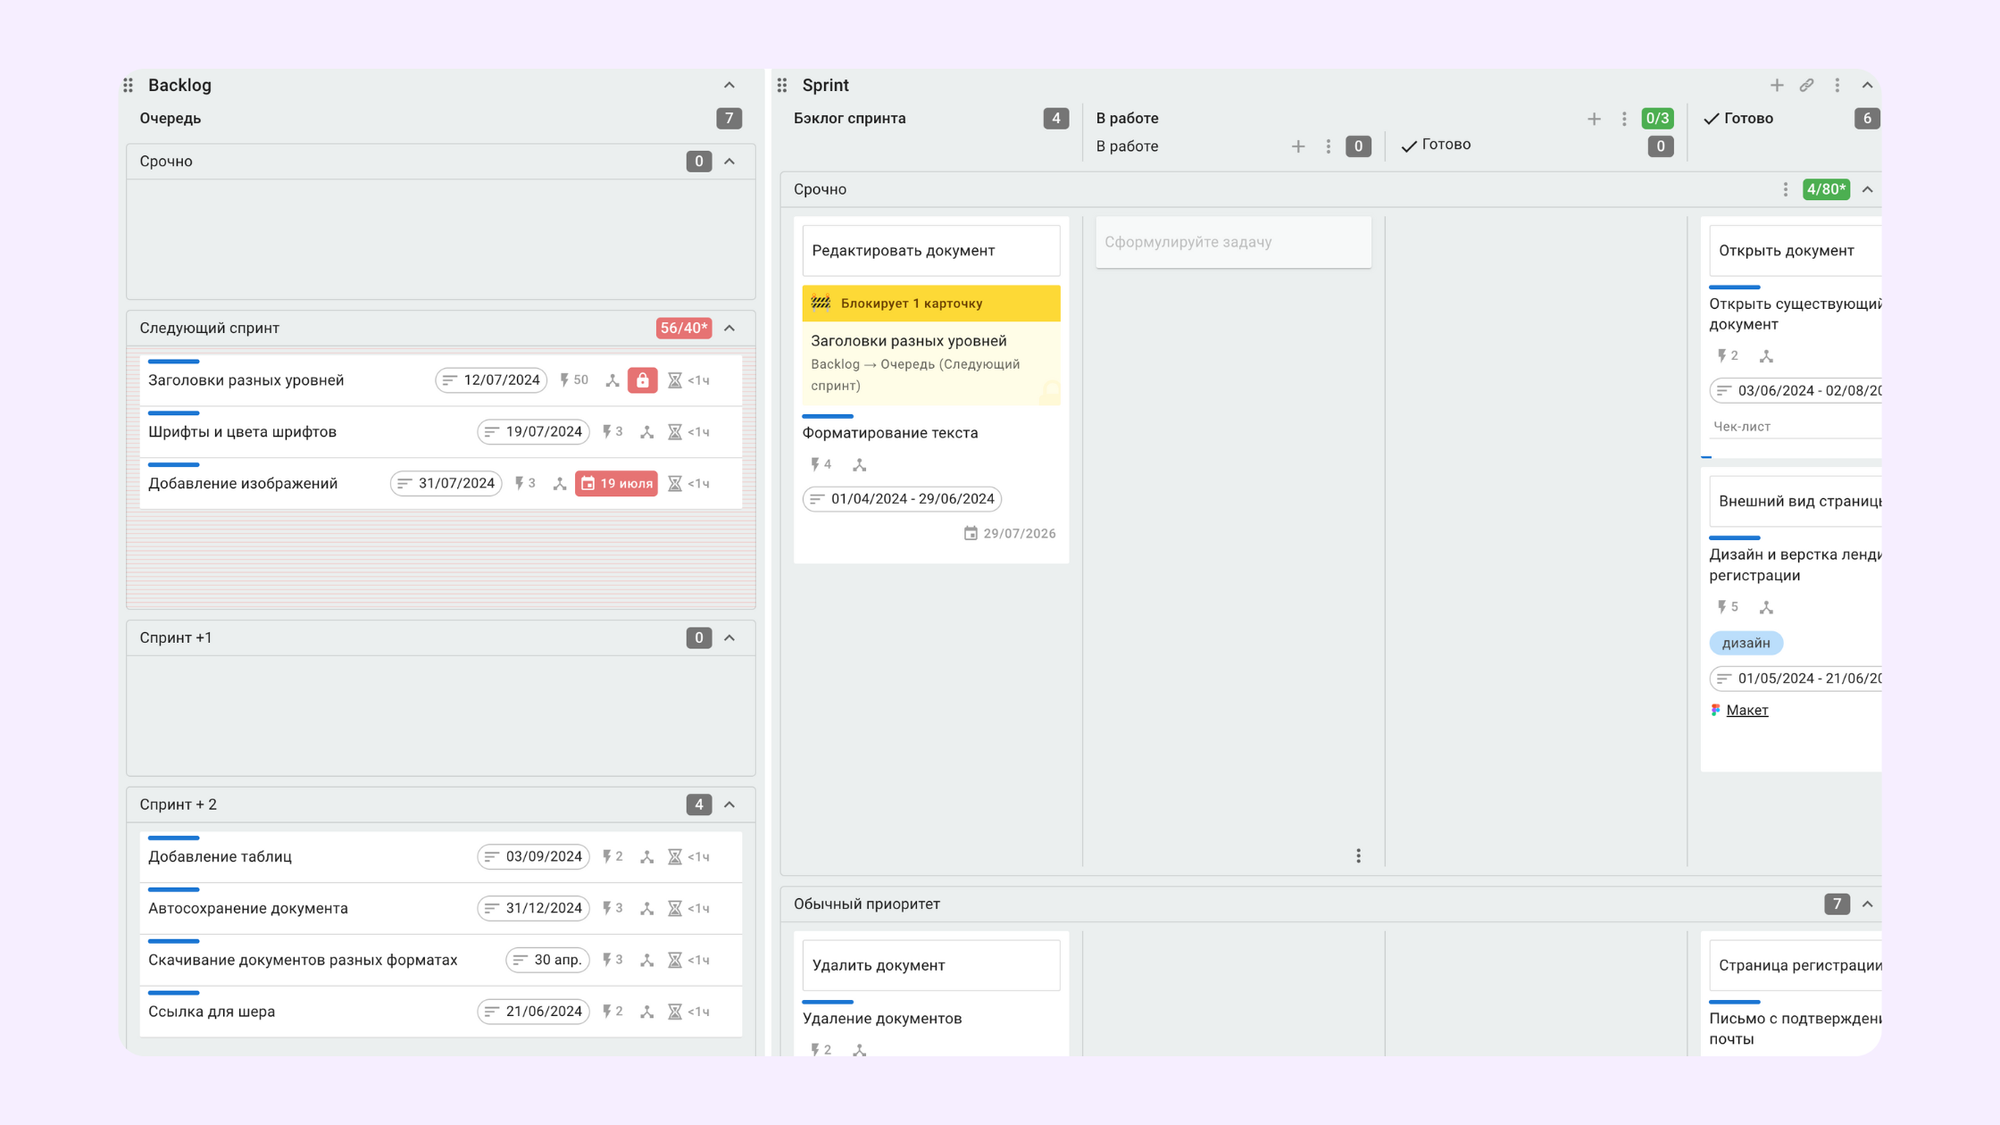Viewport: 2000px width, 1125px height.
Task: Open the Макет Figma link
Action: point(1746,710)
